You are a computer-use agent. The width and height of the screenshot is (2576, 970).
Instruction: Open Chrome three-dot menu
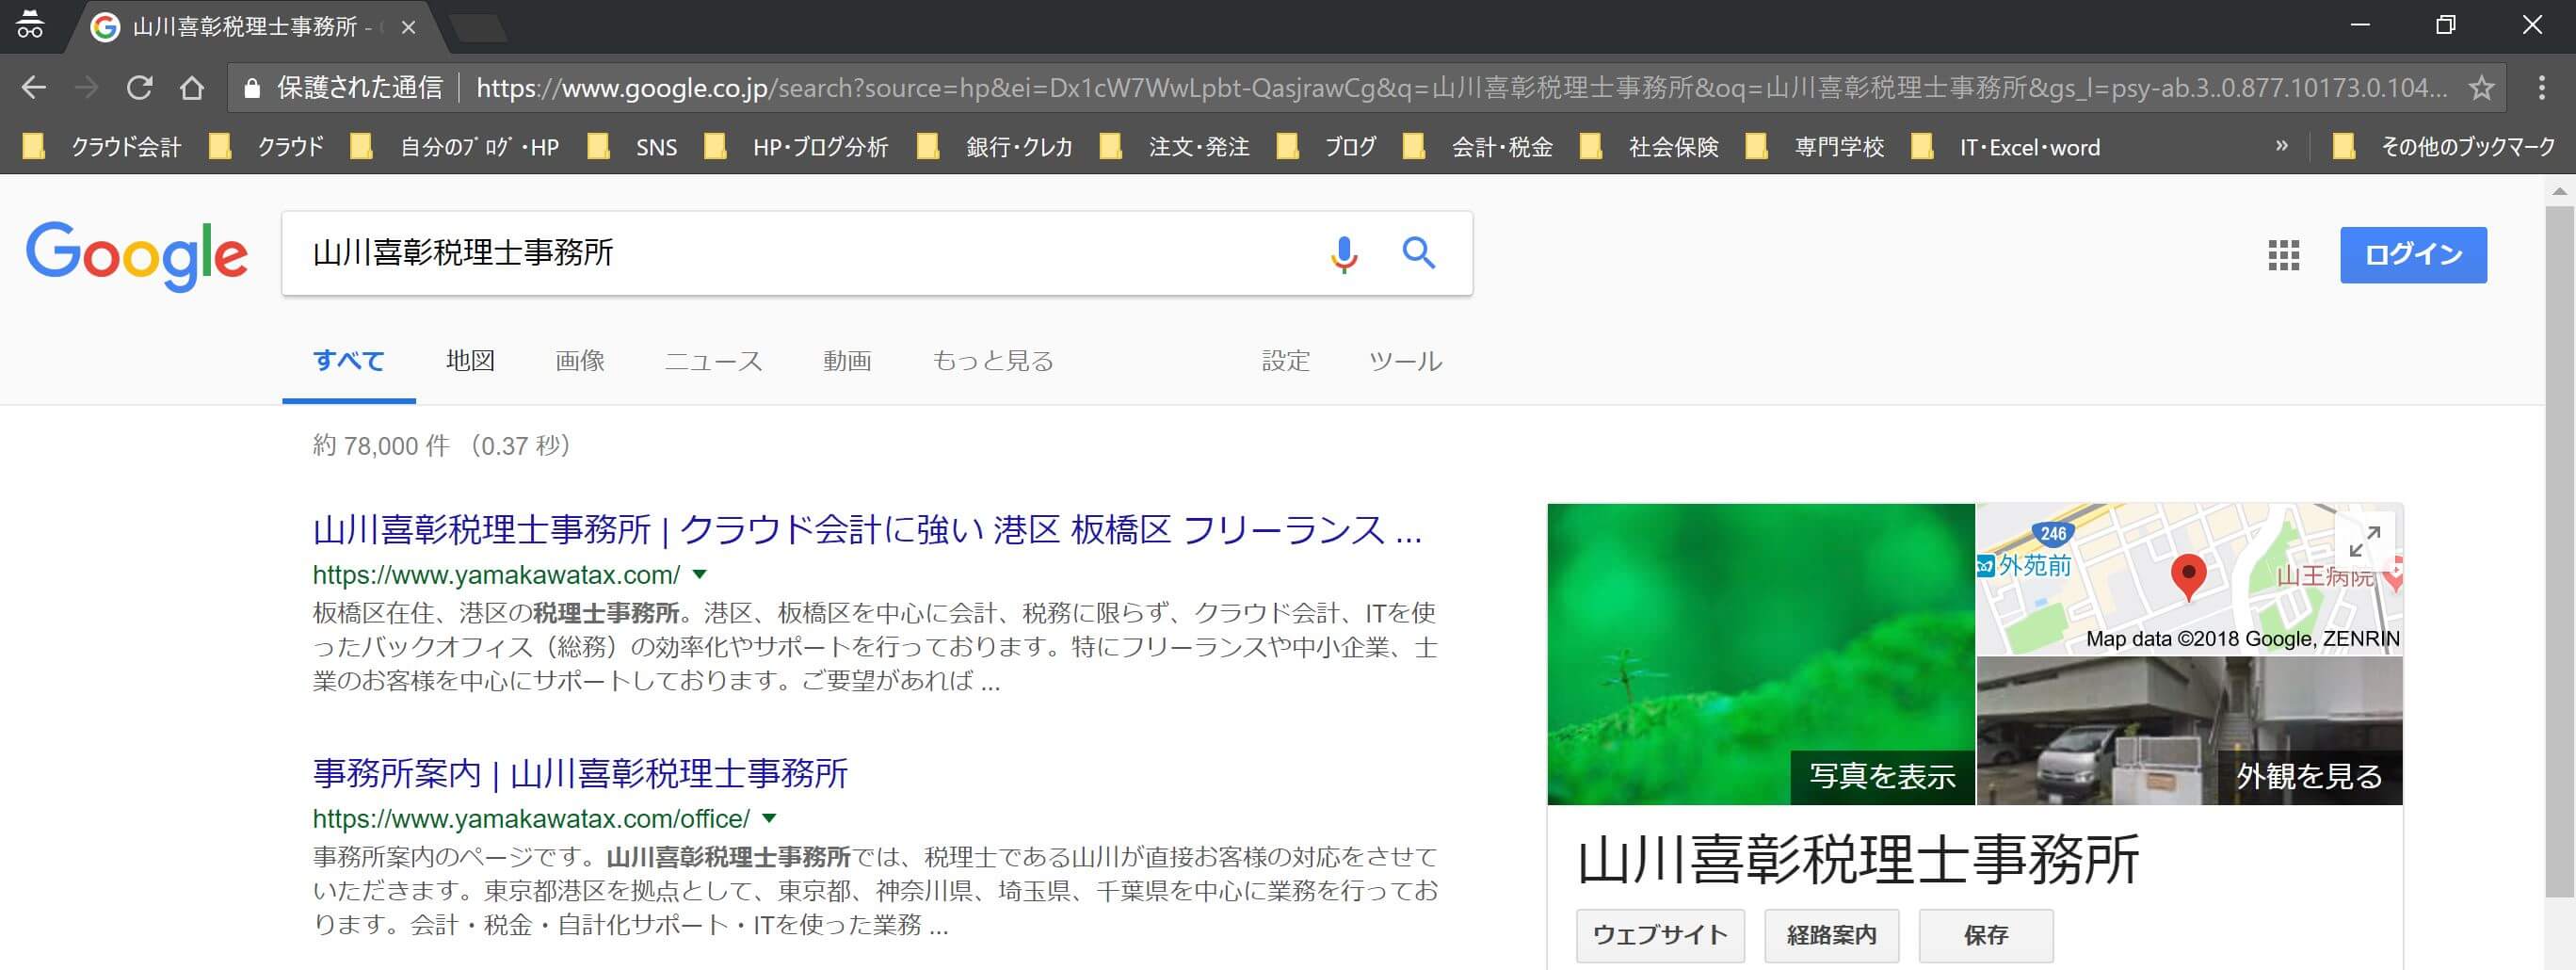coord(2541,88)
